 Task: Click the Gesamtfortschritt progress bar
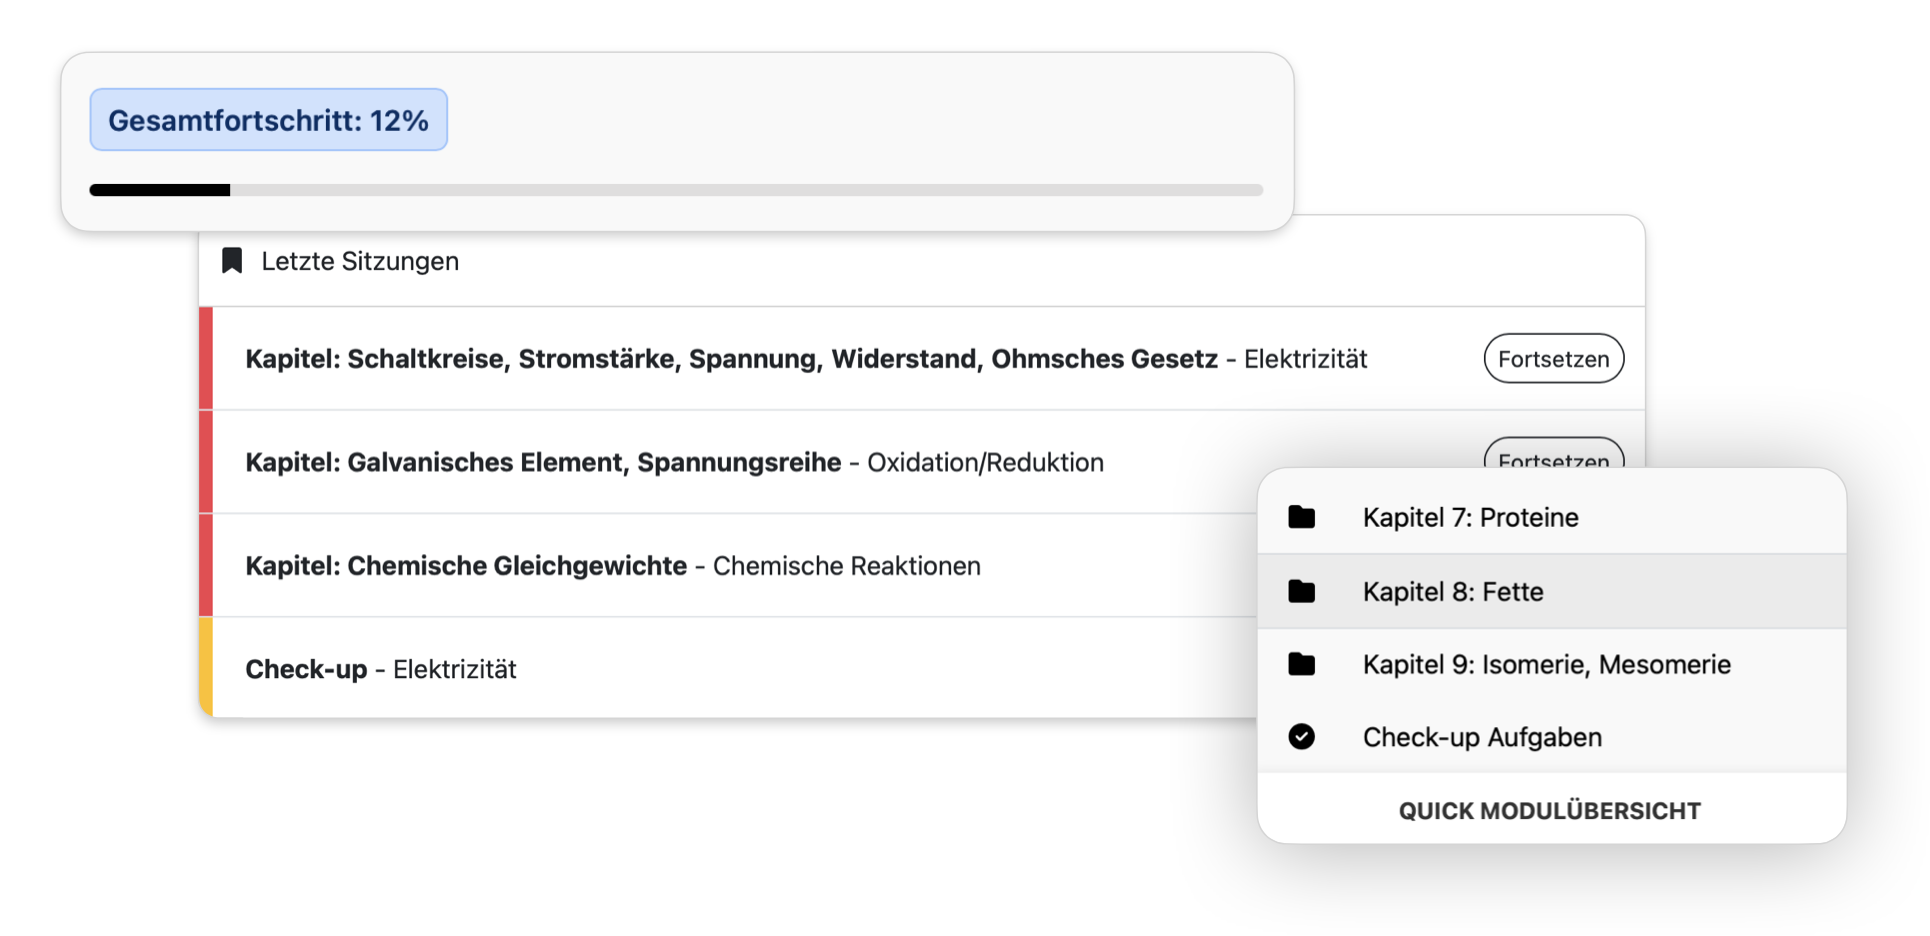point(676,189)
